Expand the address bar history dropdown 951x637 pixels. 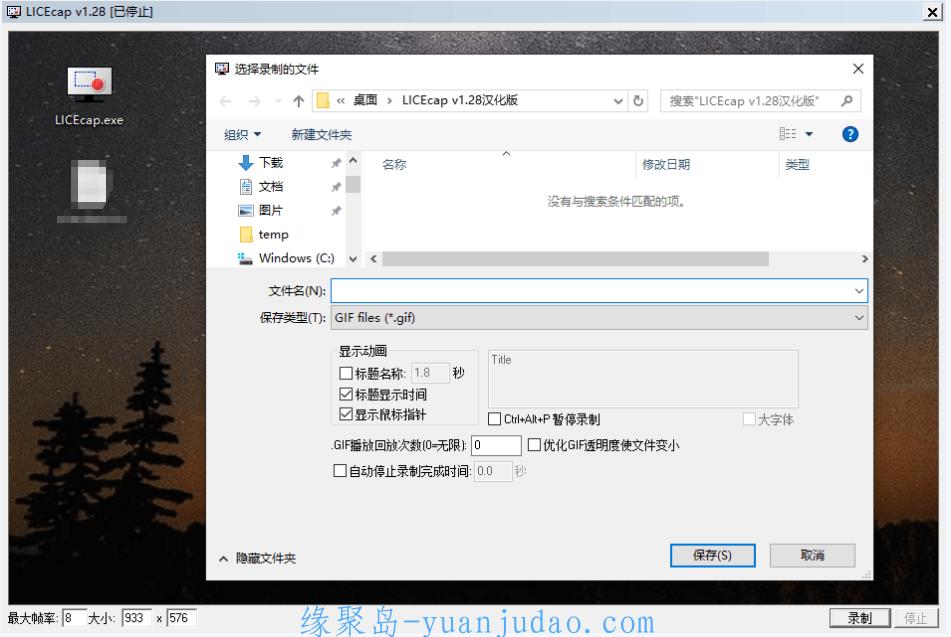click(x=618, y=101)
